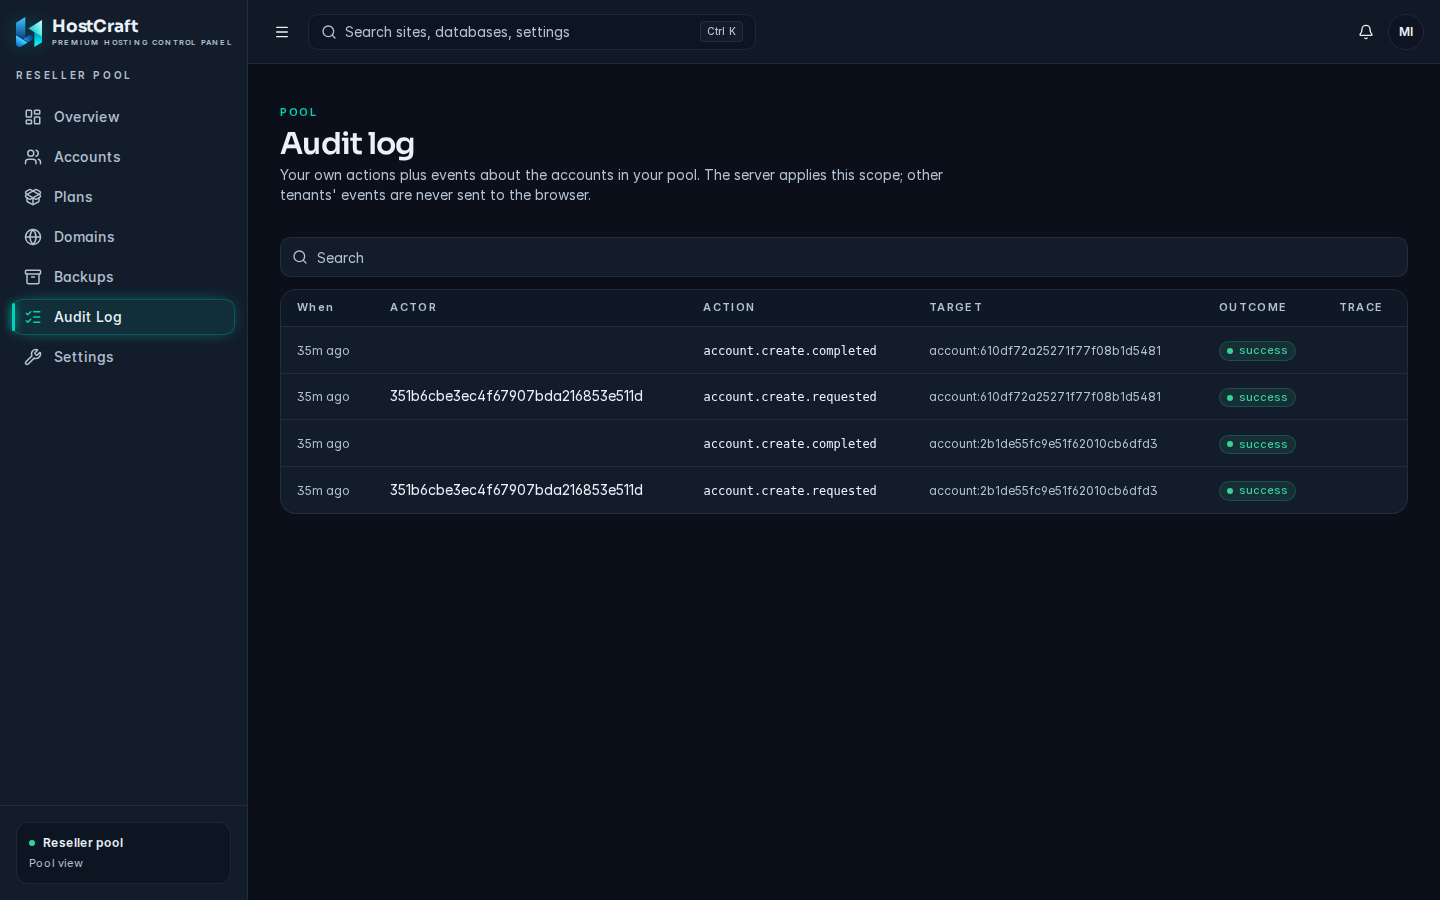This screenshot has height=900, width=1440.
Task: Click the Plans package icon
Action: point(33,197)
